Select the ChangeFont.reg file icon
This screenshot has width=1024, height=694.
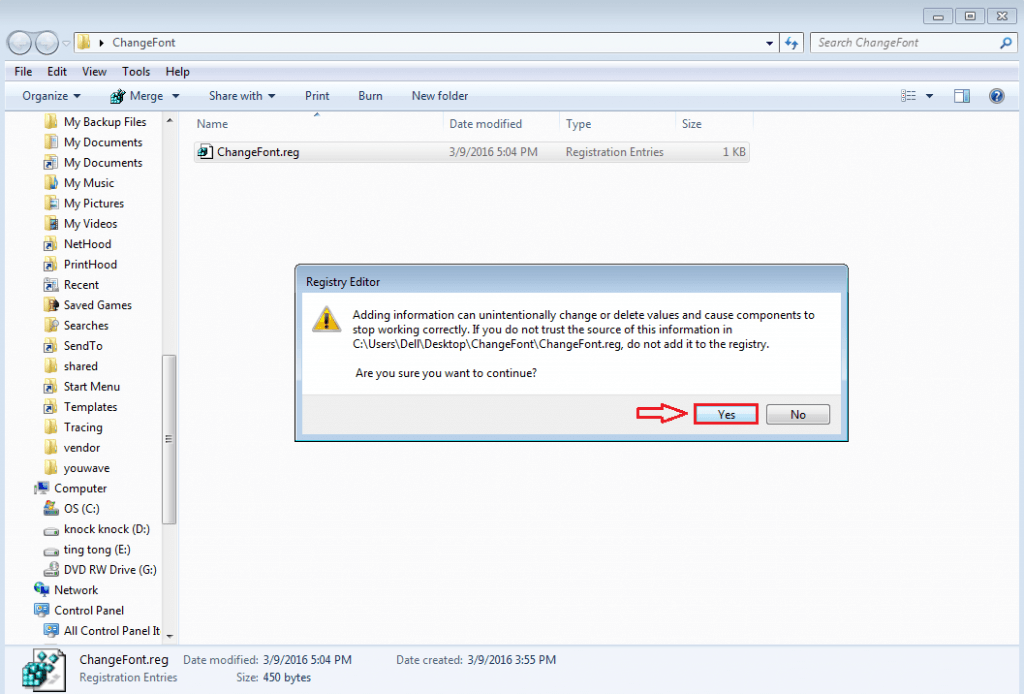coord(205,152)
